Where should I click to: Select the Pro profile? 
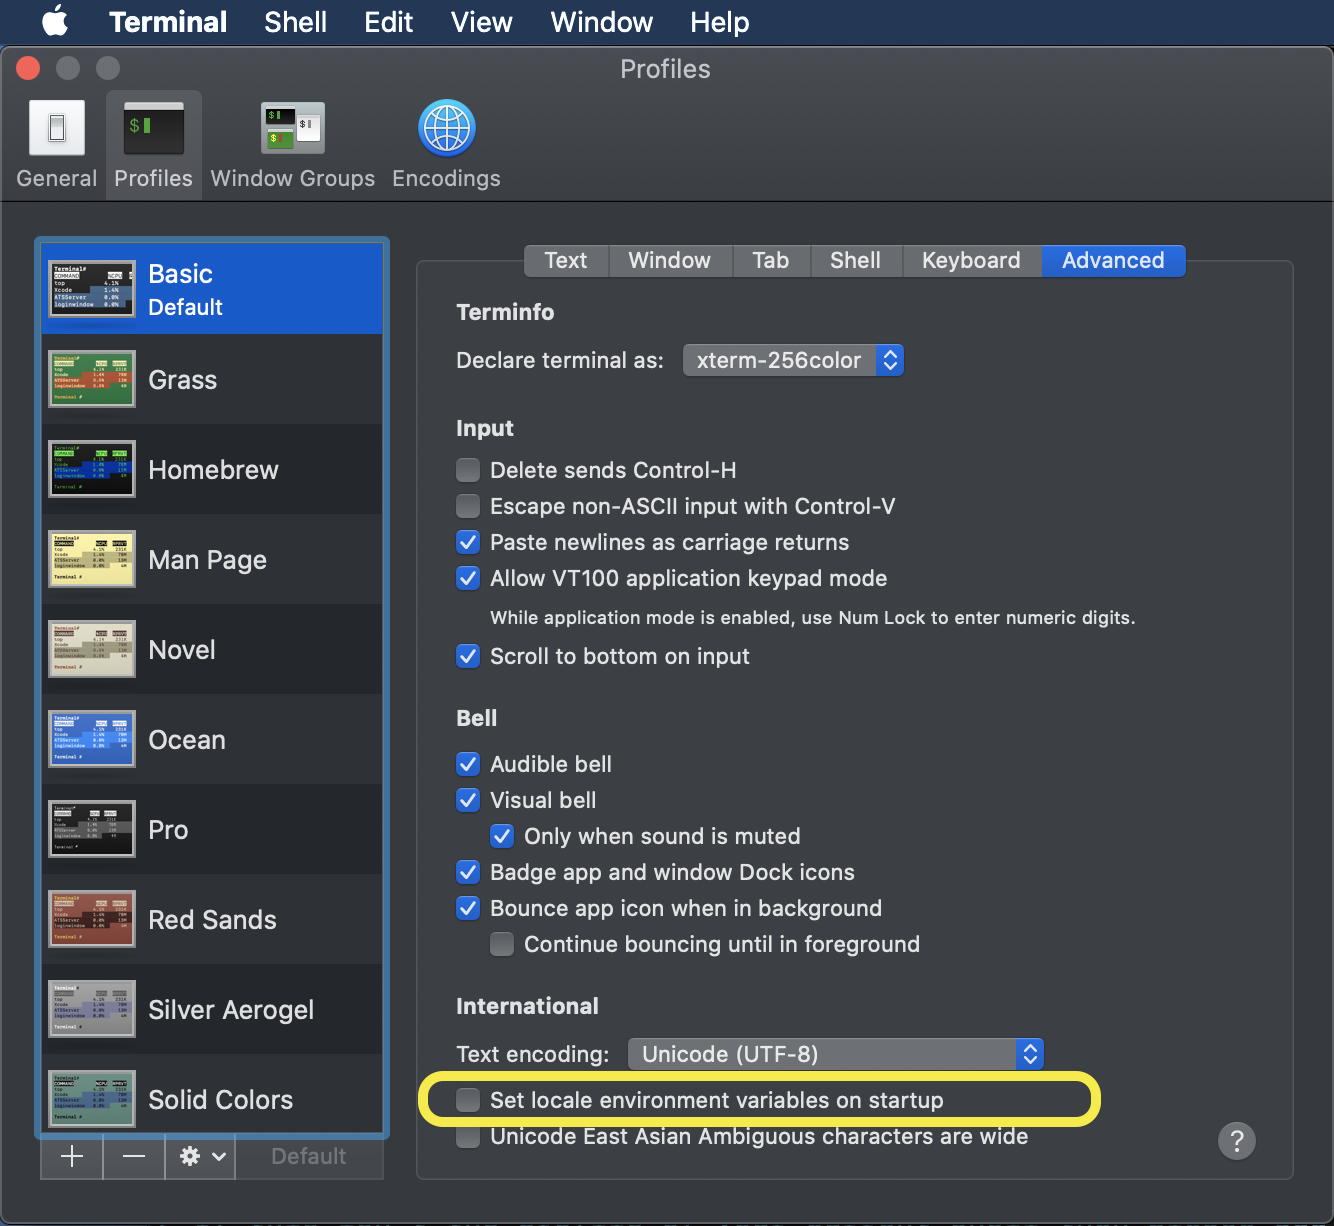pos(212,829)
